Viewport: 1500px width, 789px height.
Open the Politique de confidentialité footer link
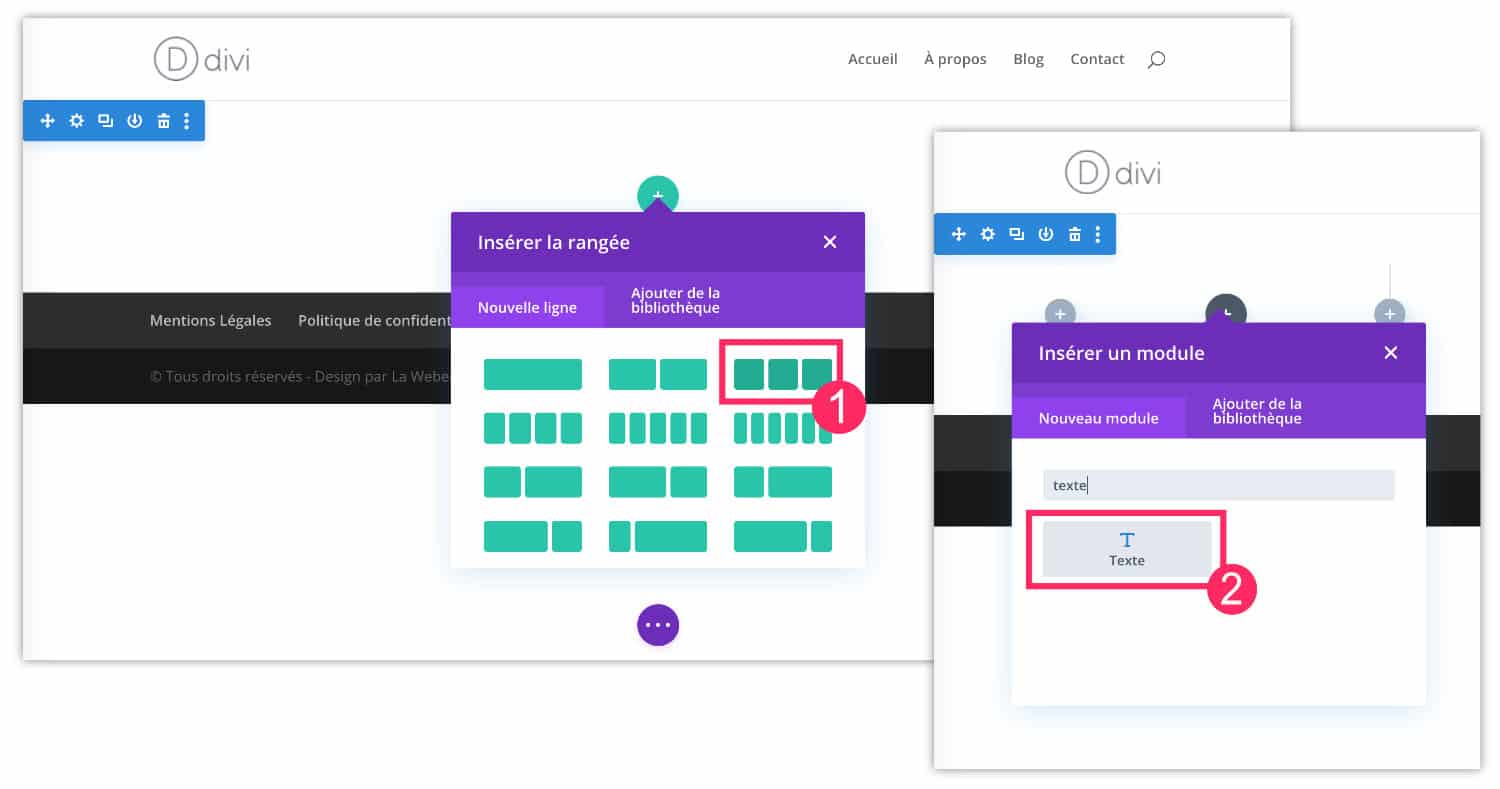(374, 321)
